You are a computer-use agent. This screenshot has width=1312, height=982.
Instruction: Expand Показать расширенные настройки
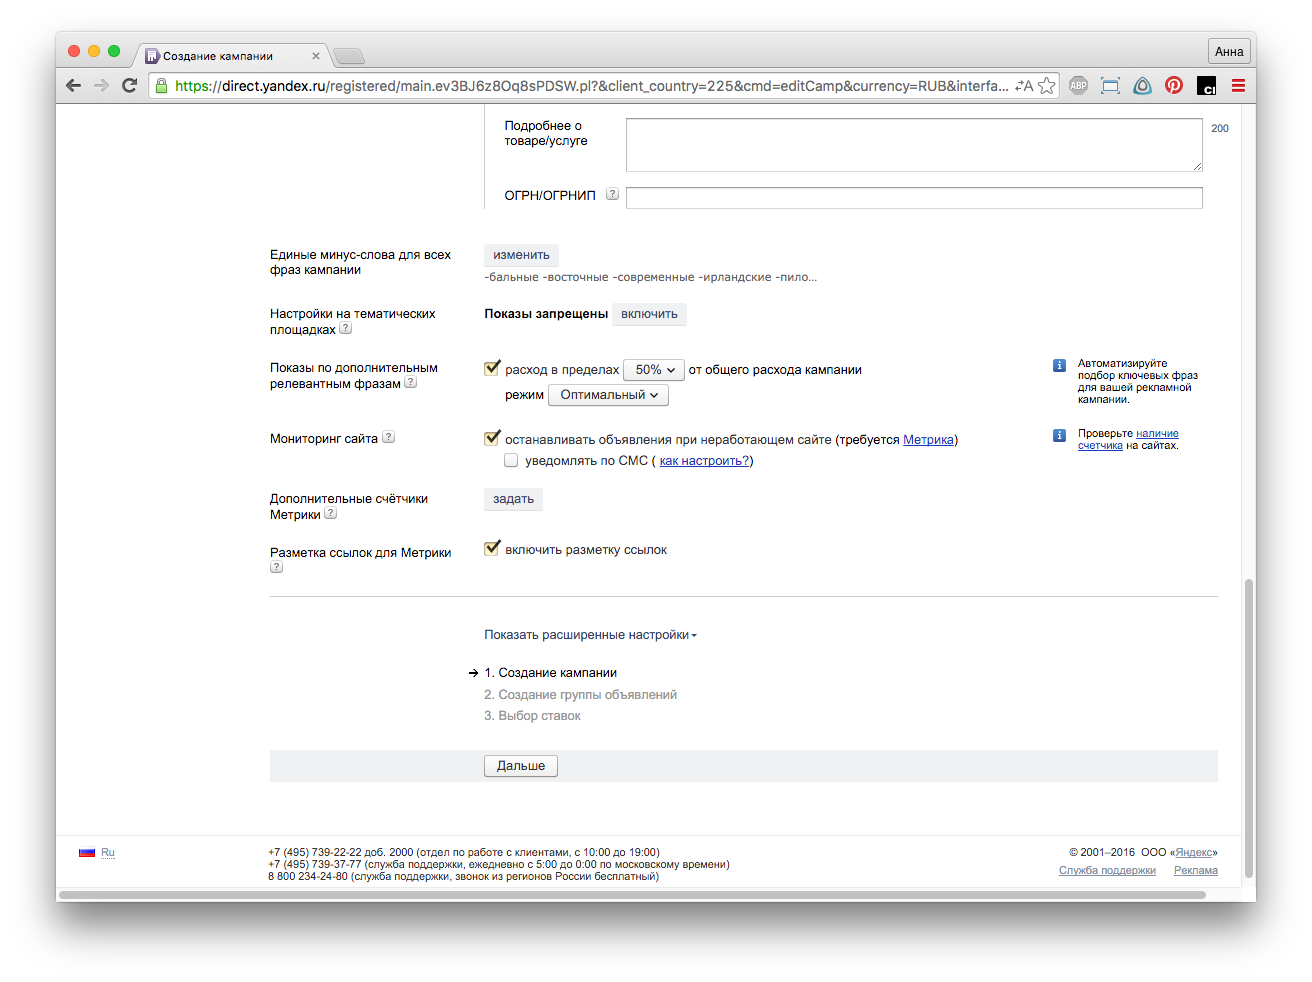(x=590, y=635)
